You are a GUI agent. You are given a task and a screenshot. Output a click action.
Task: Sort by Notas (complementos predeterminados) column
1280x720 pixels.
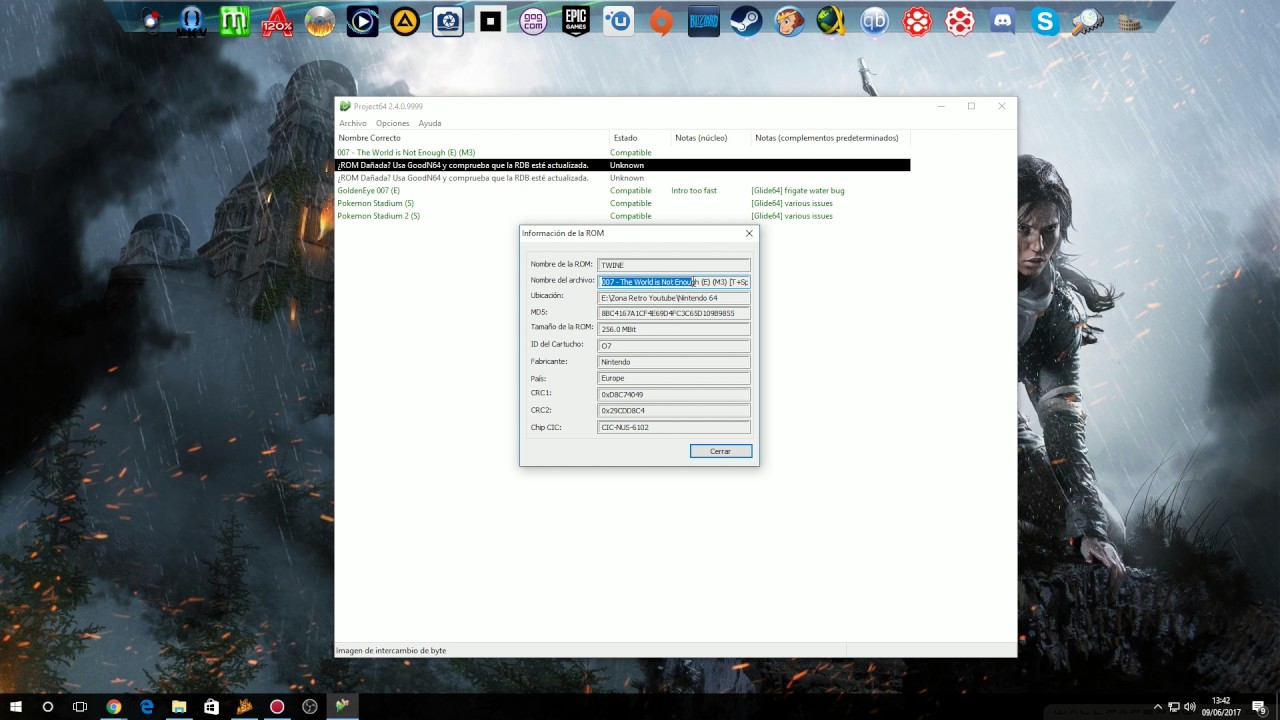point(831,138)
